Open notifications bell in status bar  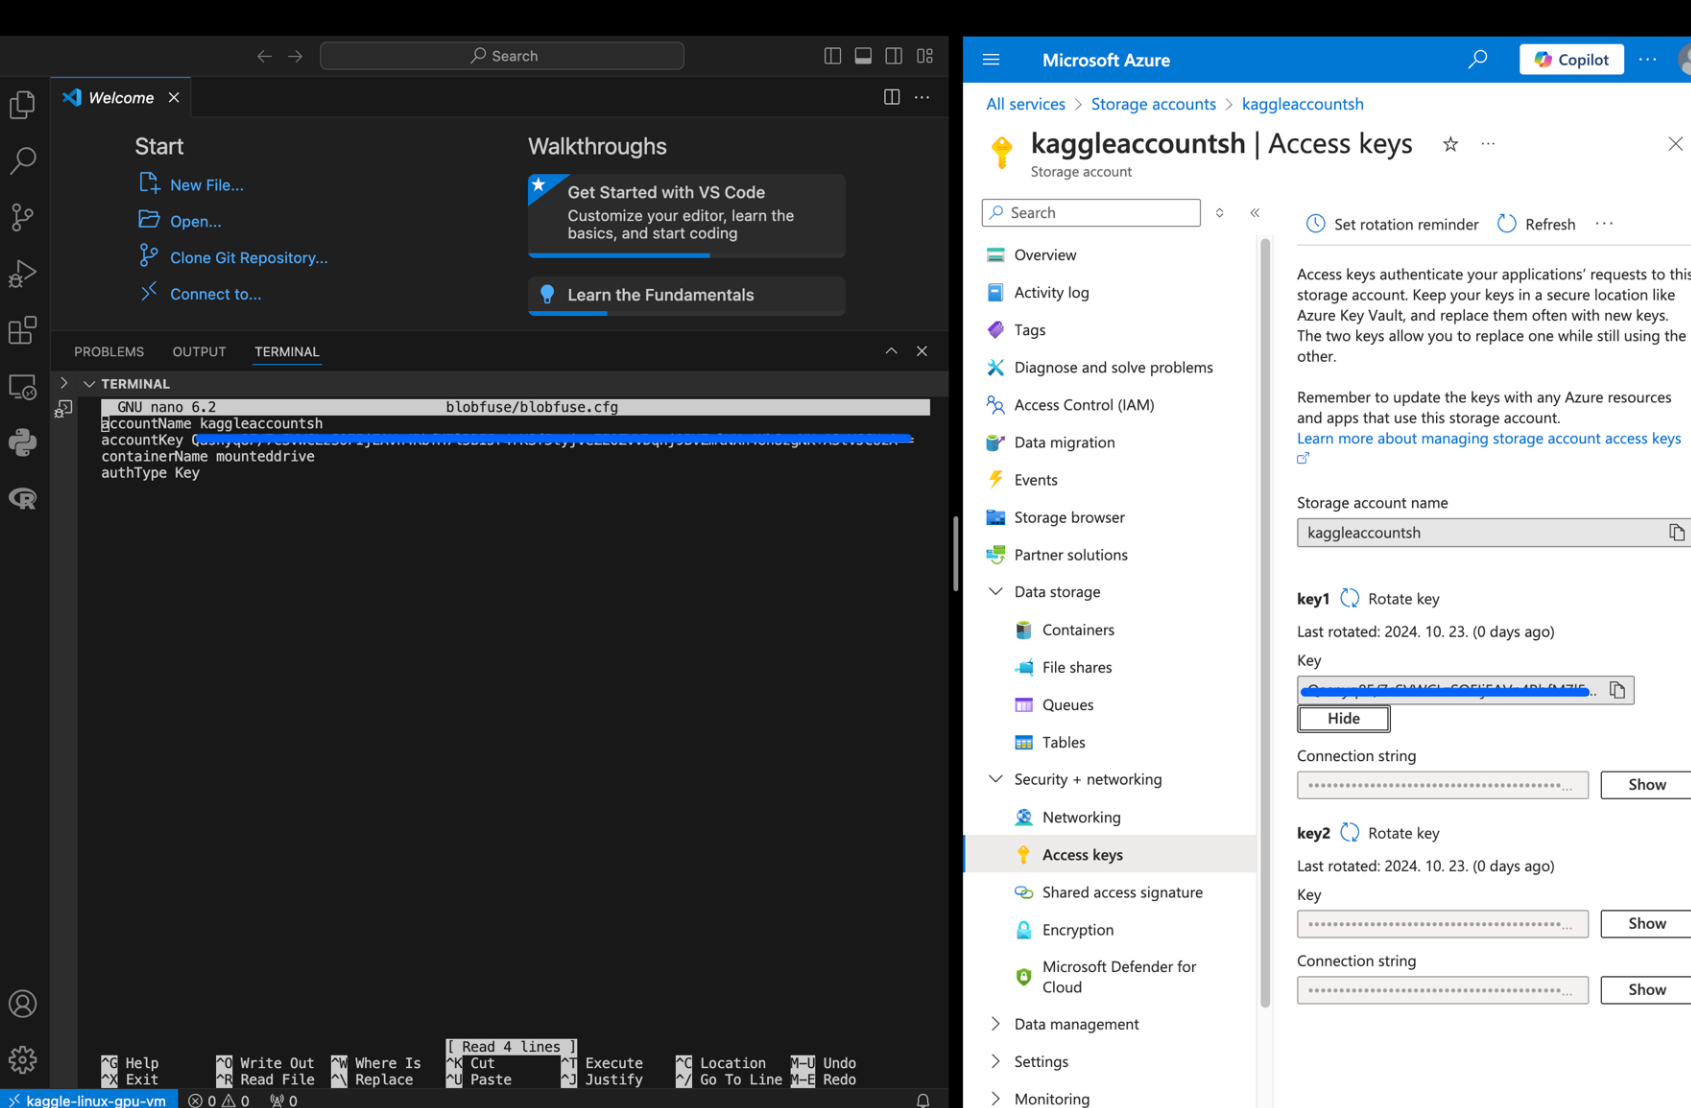tap(923, 1100)
